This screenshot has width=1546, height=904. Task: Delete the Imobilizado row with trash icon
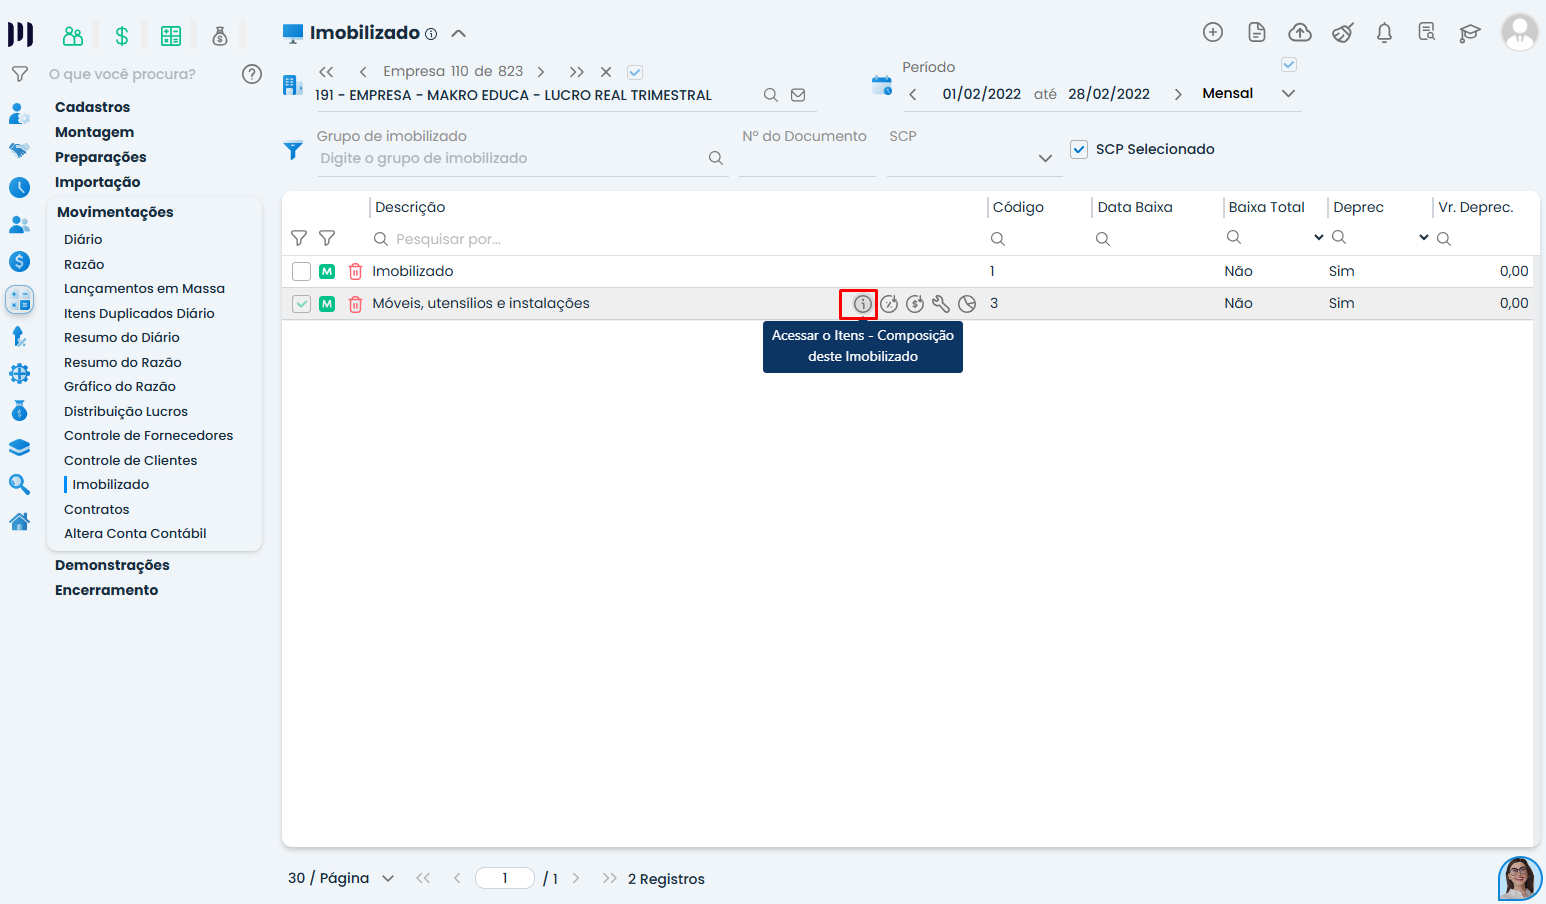[355, 272]
